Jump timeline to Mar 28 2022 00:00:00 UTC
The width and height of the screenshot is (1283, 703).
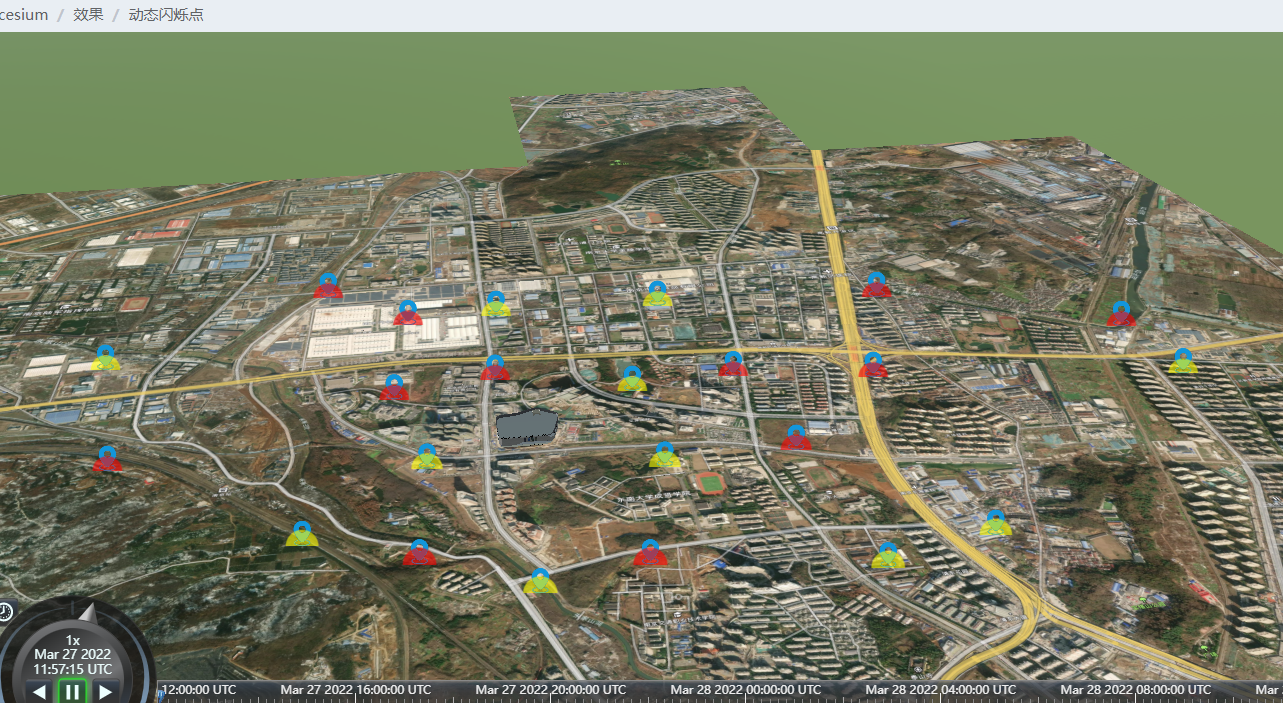pyautogui.click(x=745, y=690)
